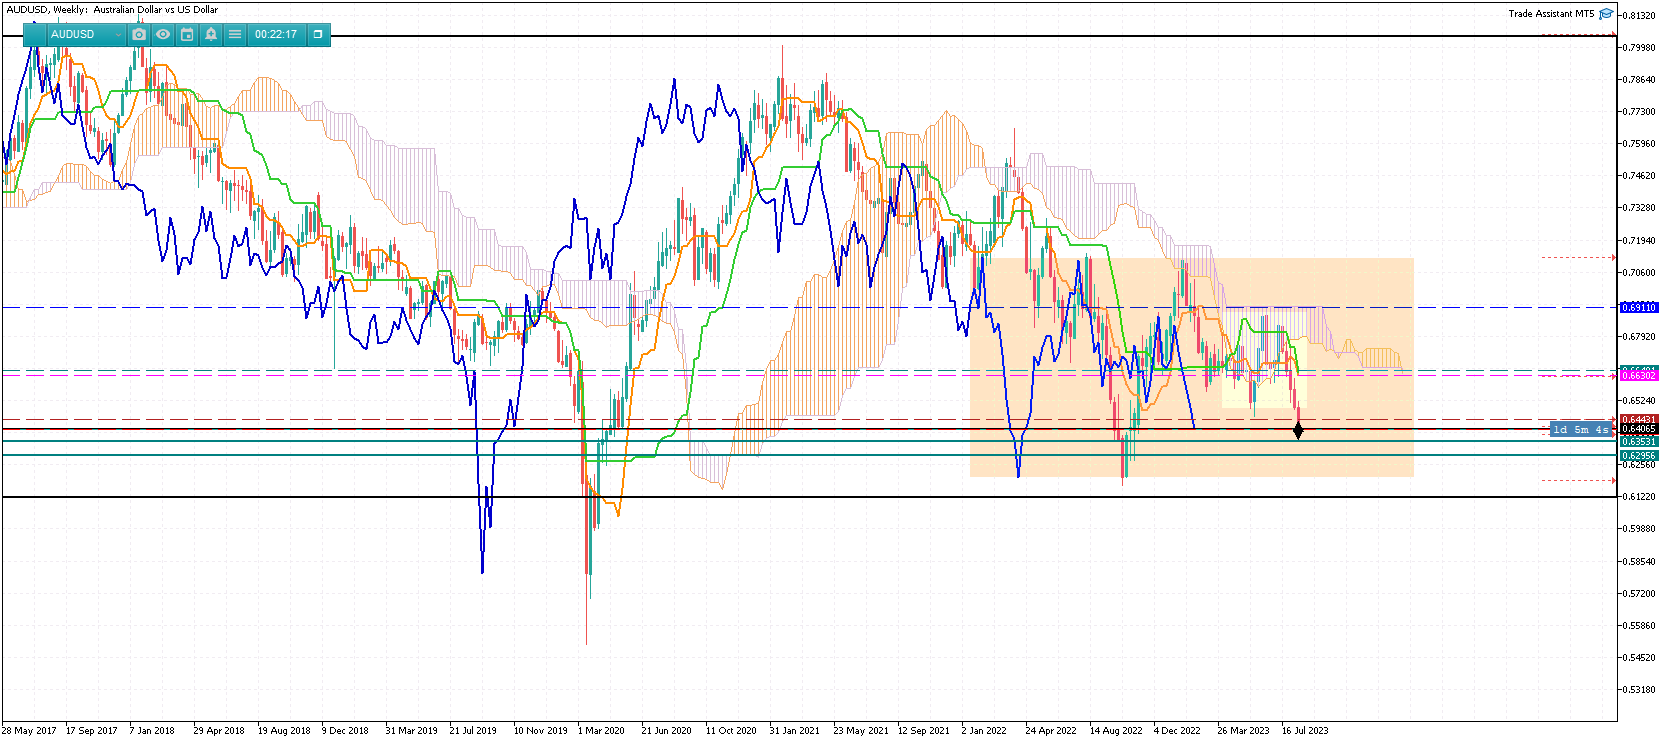Image resolution: width=1670 pixels, height=742 pixels.
Task: Click the 00:22:17 candle timer
Action: (x=276, y=34)
